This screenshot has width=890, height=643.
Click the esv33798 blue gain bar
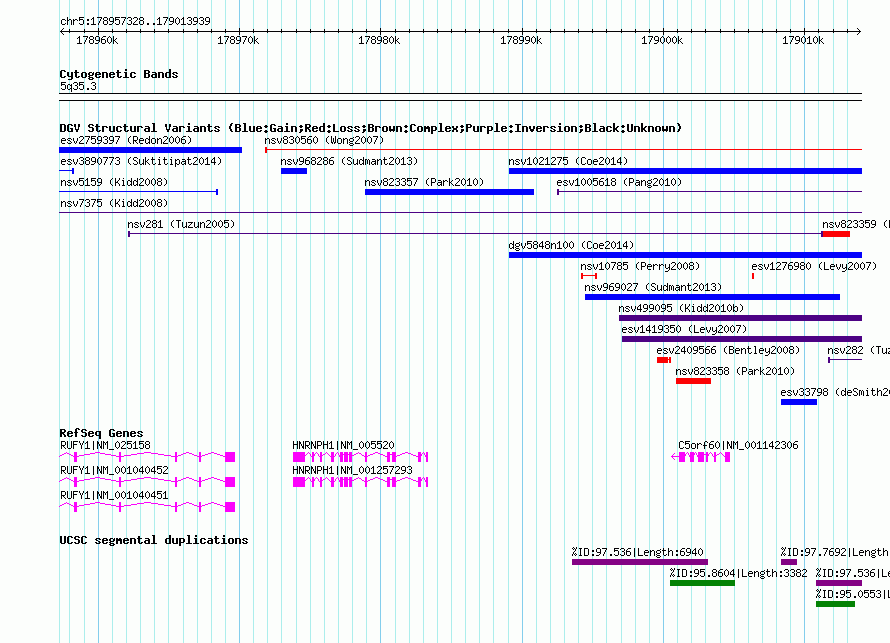coord(799,402)
